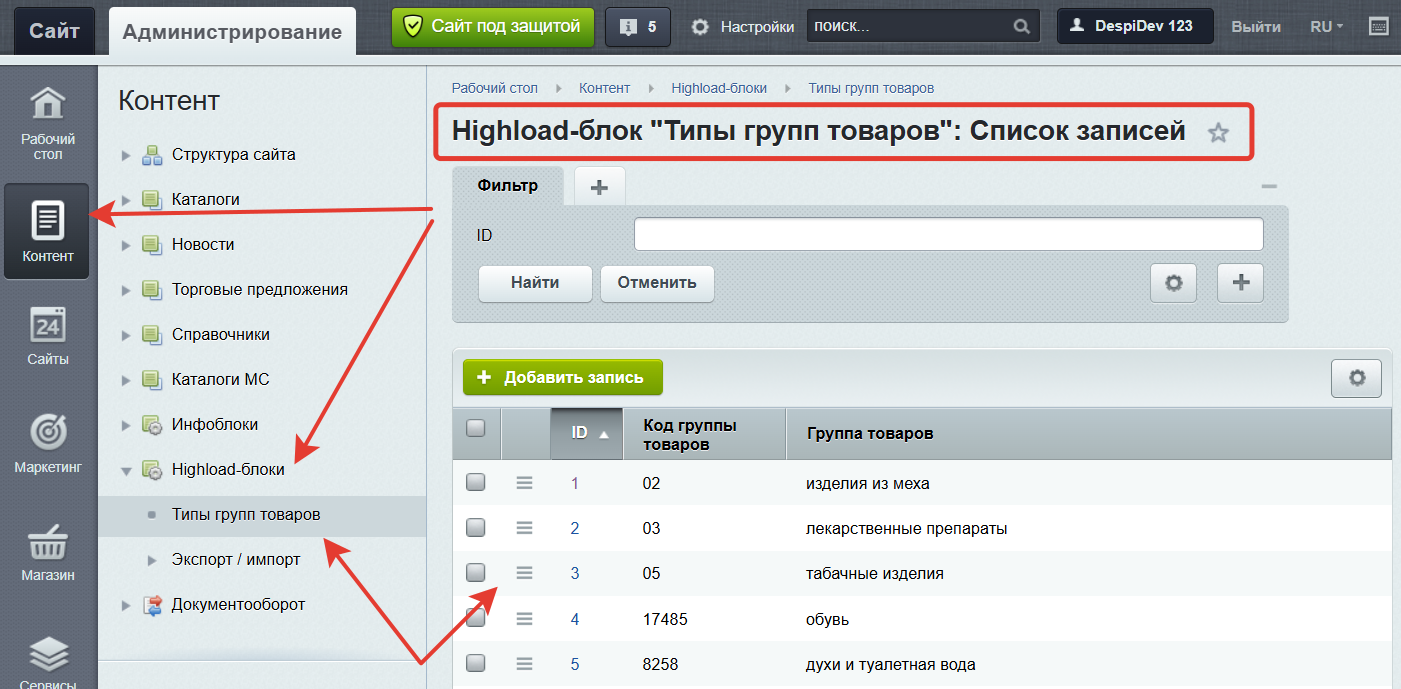Switch to the Администрирование tab

232,32
